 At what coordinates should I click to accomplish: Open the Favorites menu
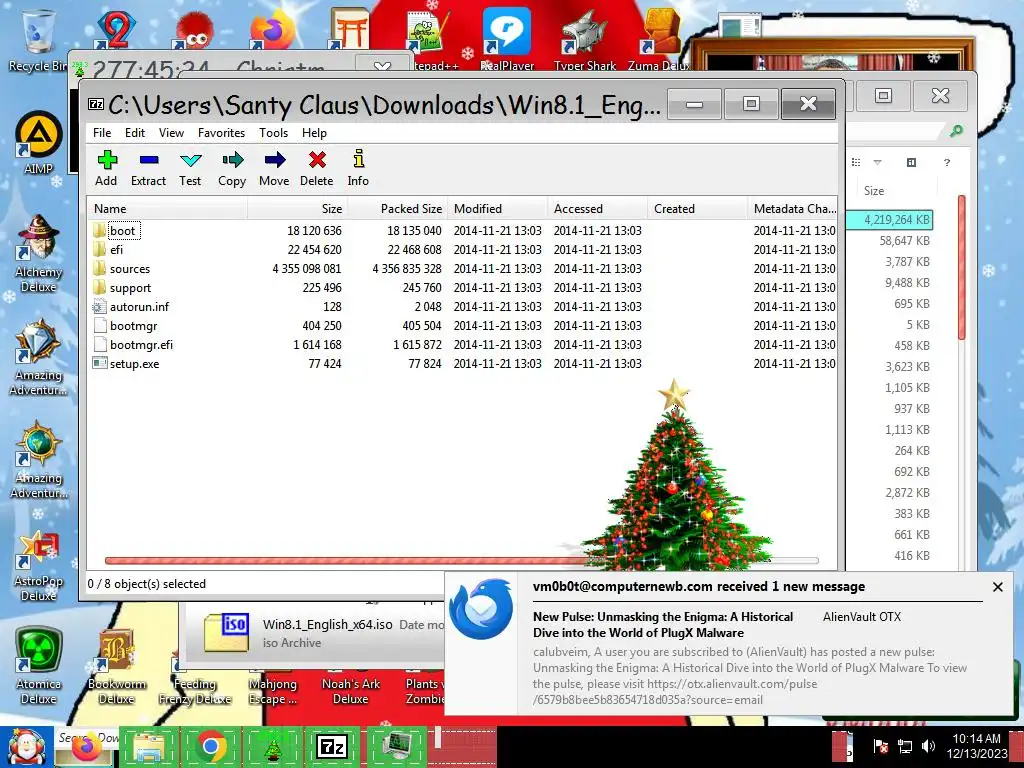click(x=221, y=133)
